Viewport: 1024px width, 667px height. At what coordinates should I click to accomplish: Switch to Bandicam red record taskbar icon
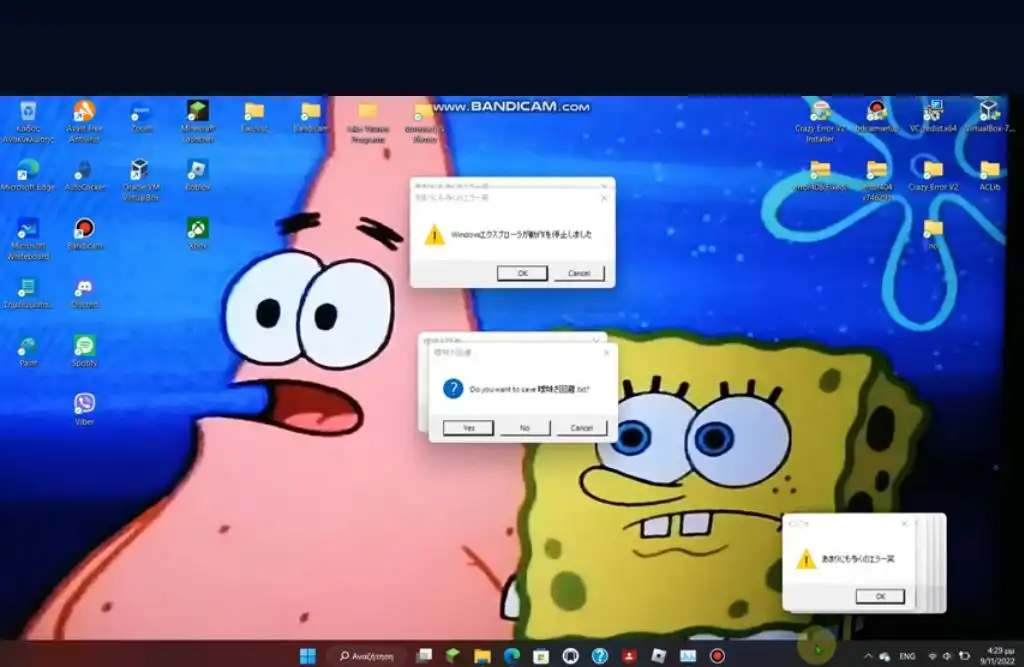tap(717, 655)
